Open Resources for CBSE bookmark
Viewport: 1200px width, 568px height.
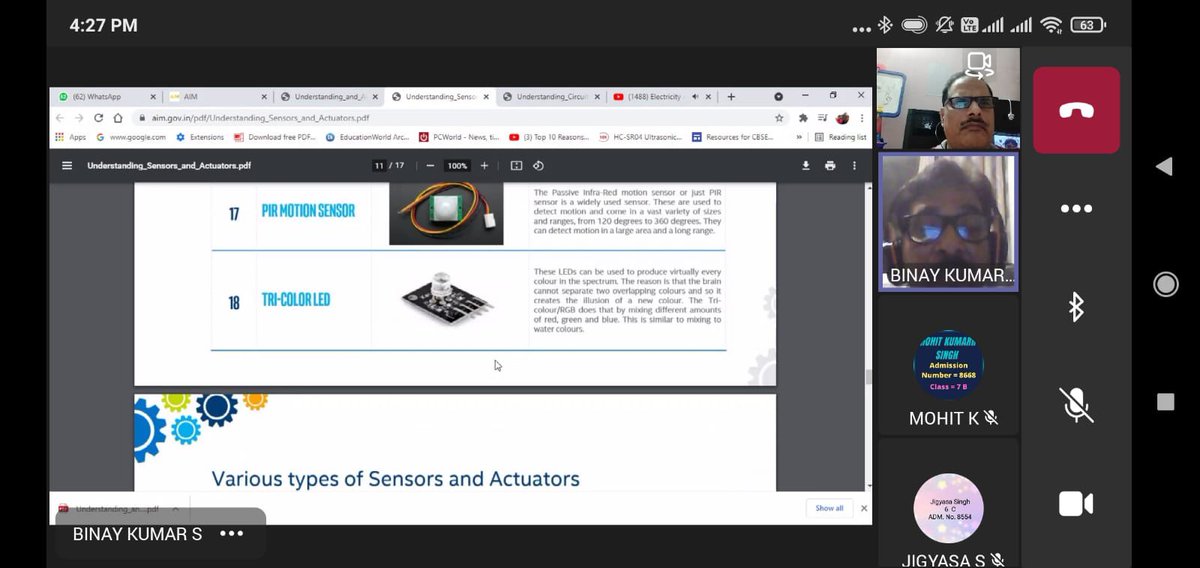pos(732,137)
